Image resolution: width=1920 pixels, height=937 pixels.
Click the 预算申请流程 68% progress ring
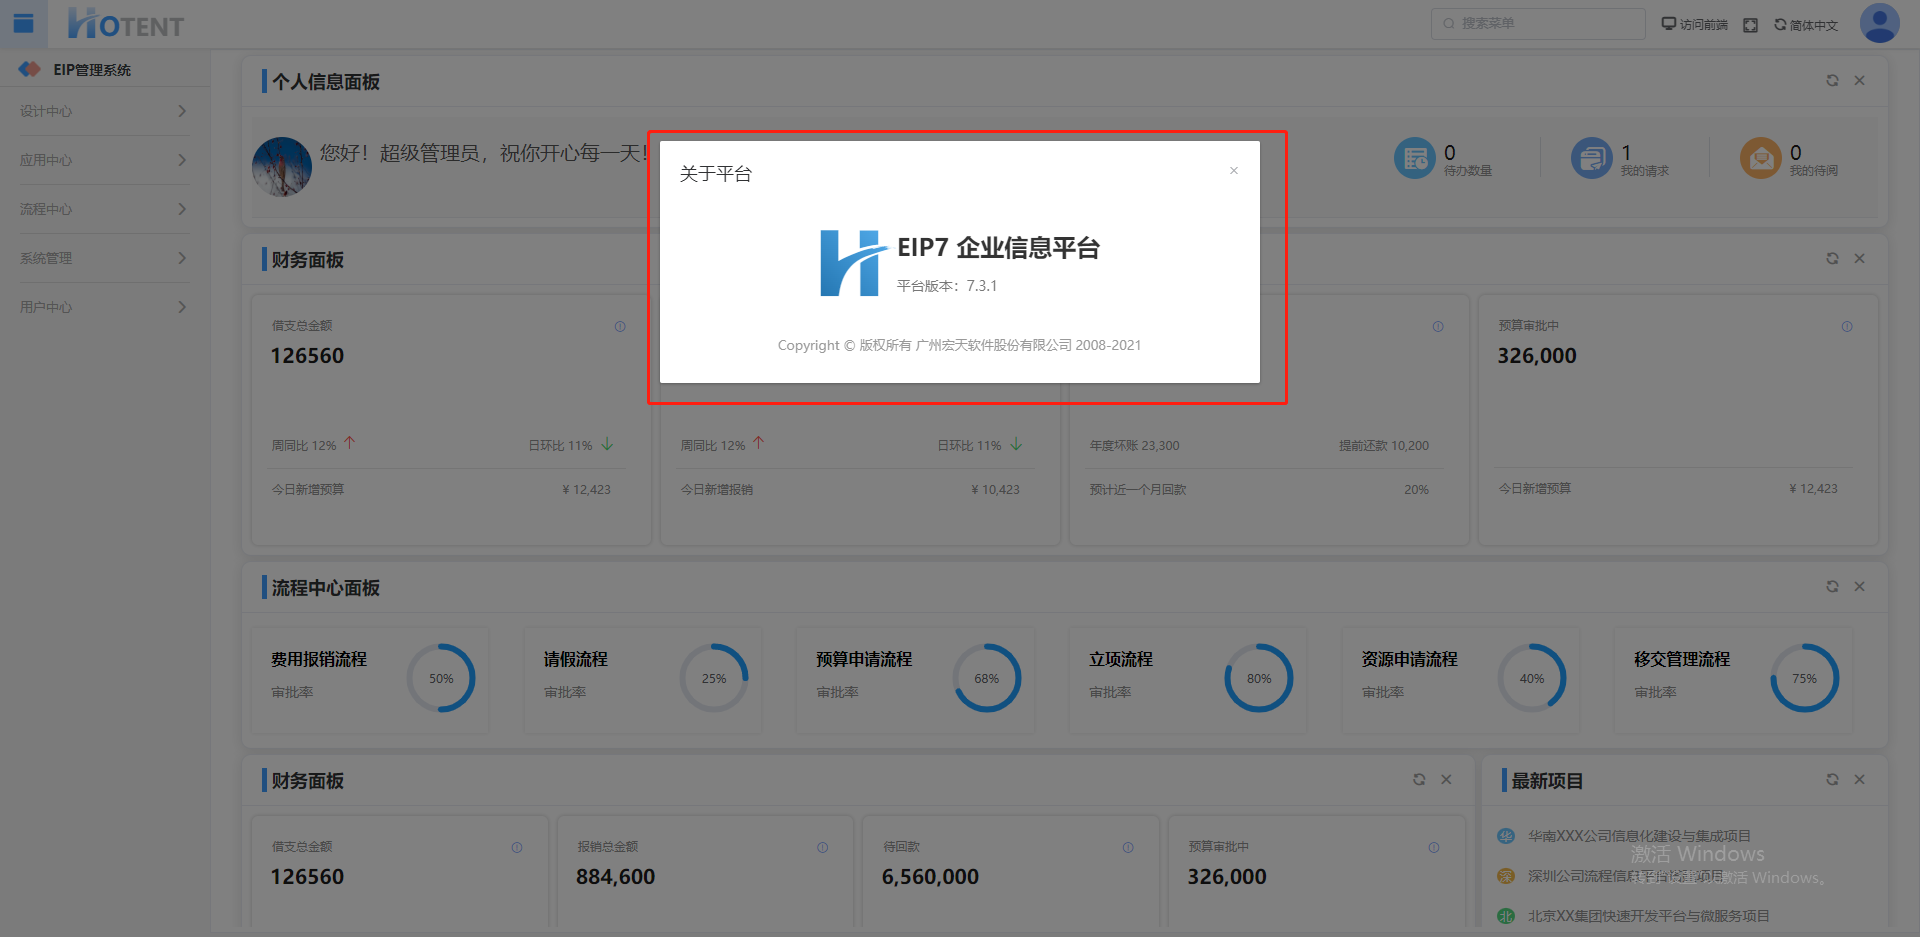click(987, 678)
